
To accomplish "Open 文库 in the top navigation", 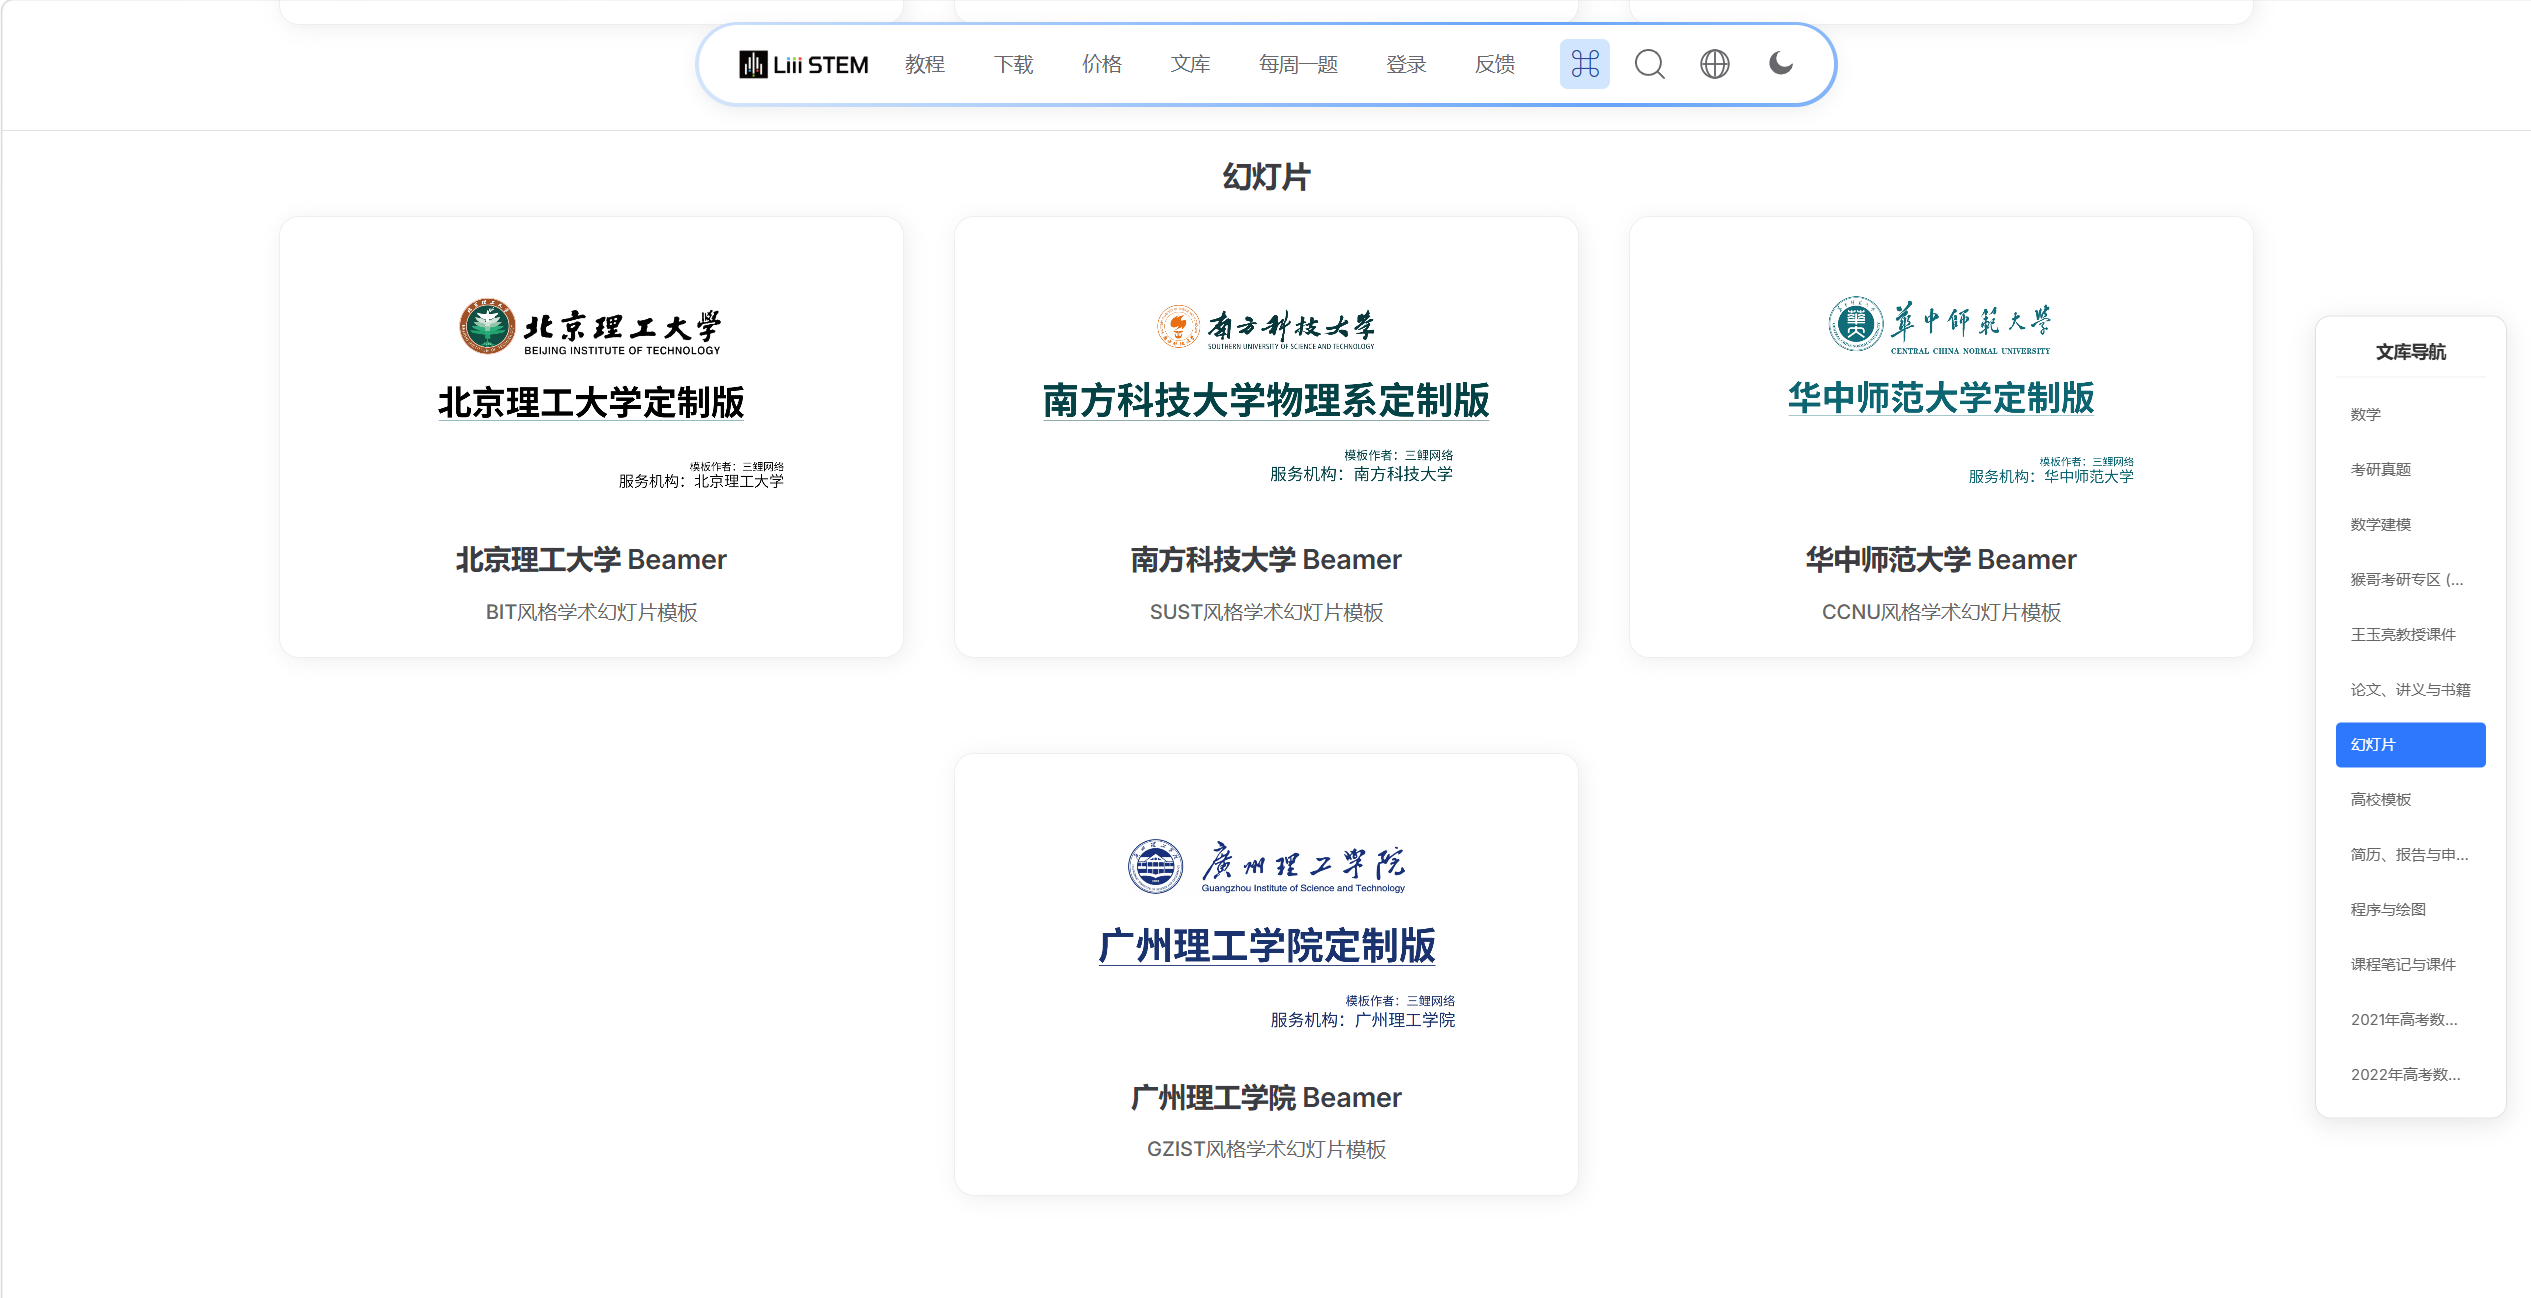I will [1190, 64].
